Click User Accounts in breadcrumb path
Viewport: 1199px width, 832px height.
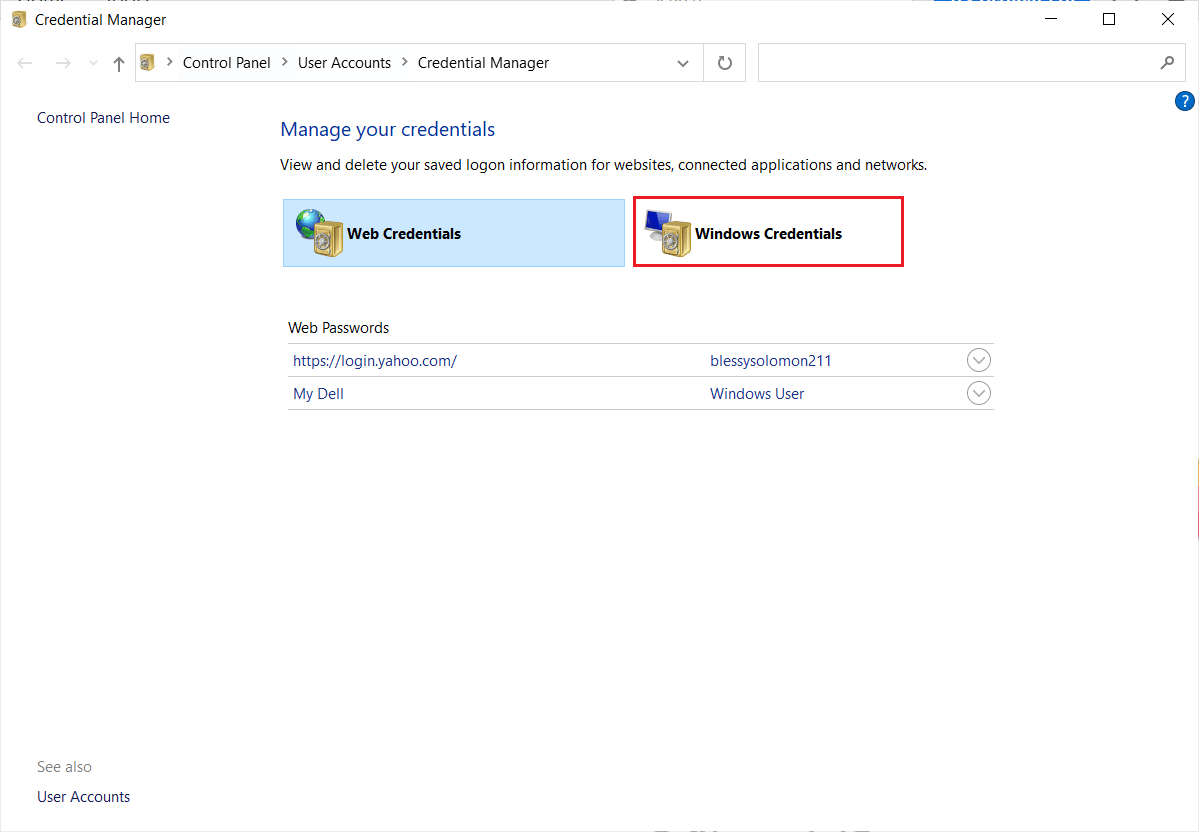click(x=344, y=63)
